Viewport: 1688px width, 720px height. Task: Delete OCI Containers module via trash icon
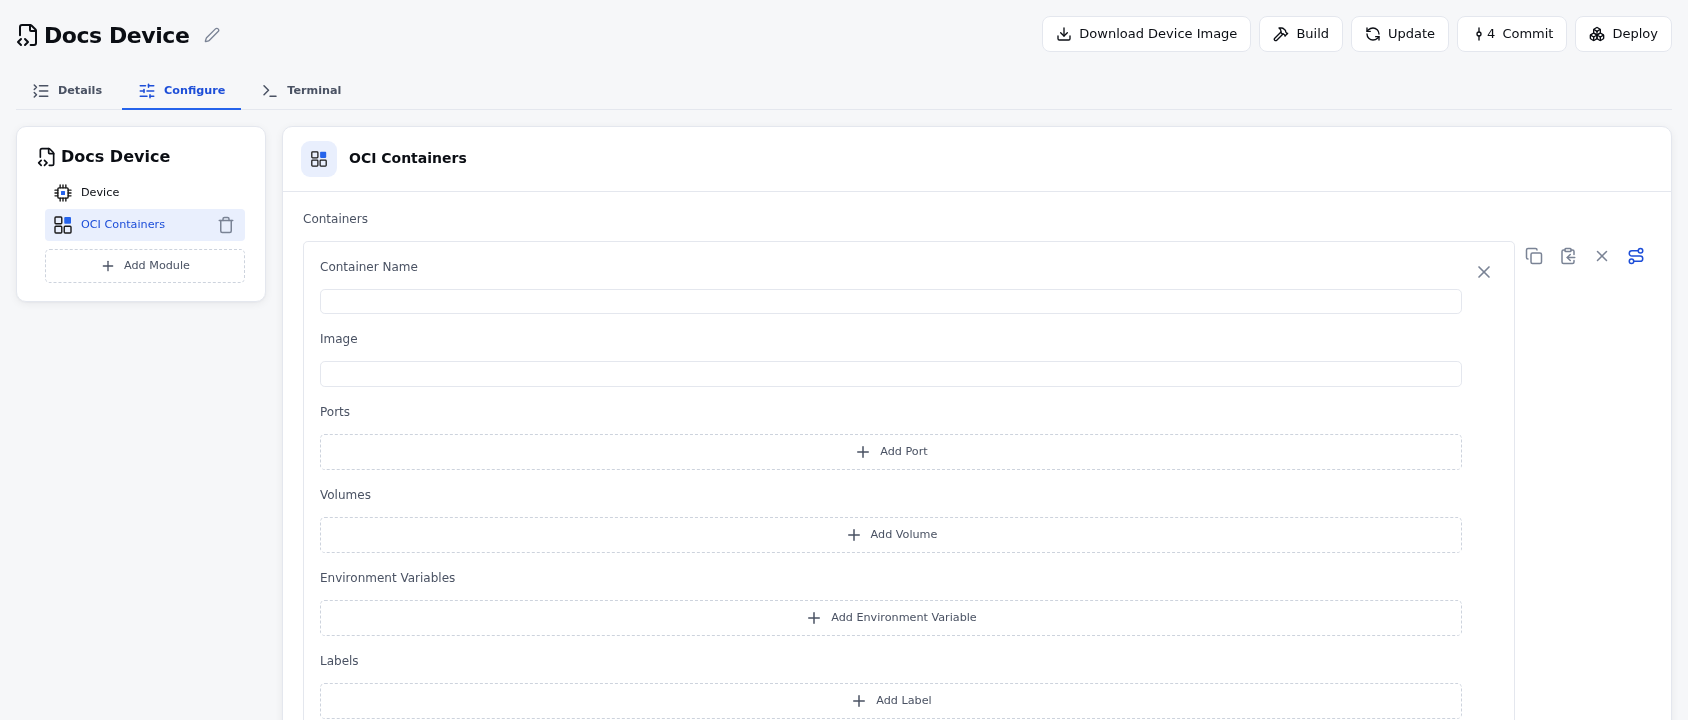(226, 225)
